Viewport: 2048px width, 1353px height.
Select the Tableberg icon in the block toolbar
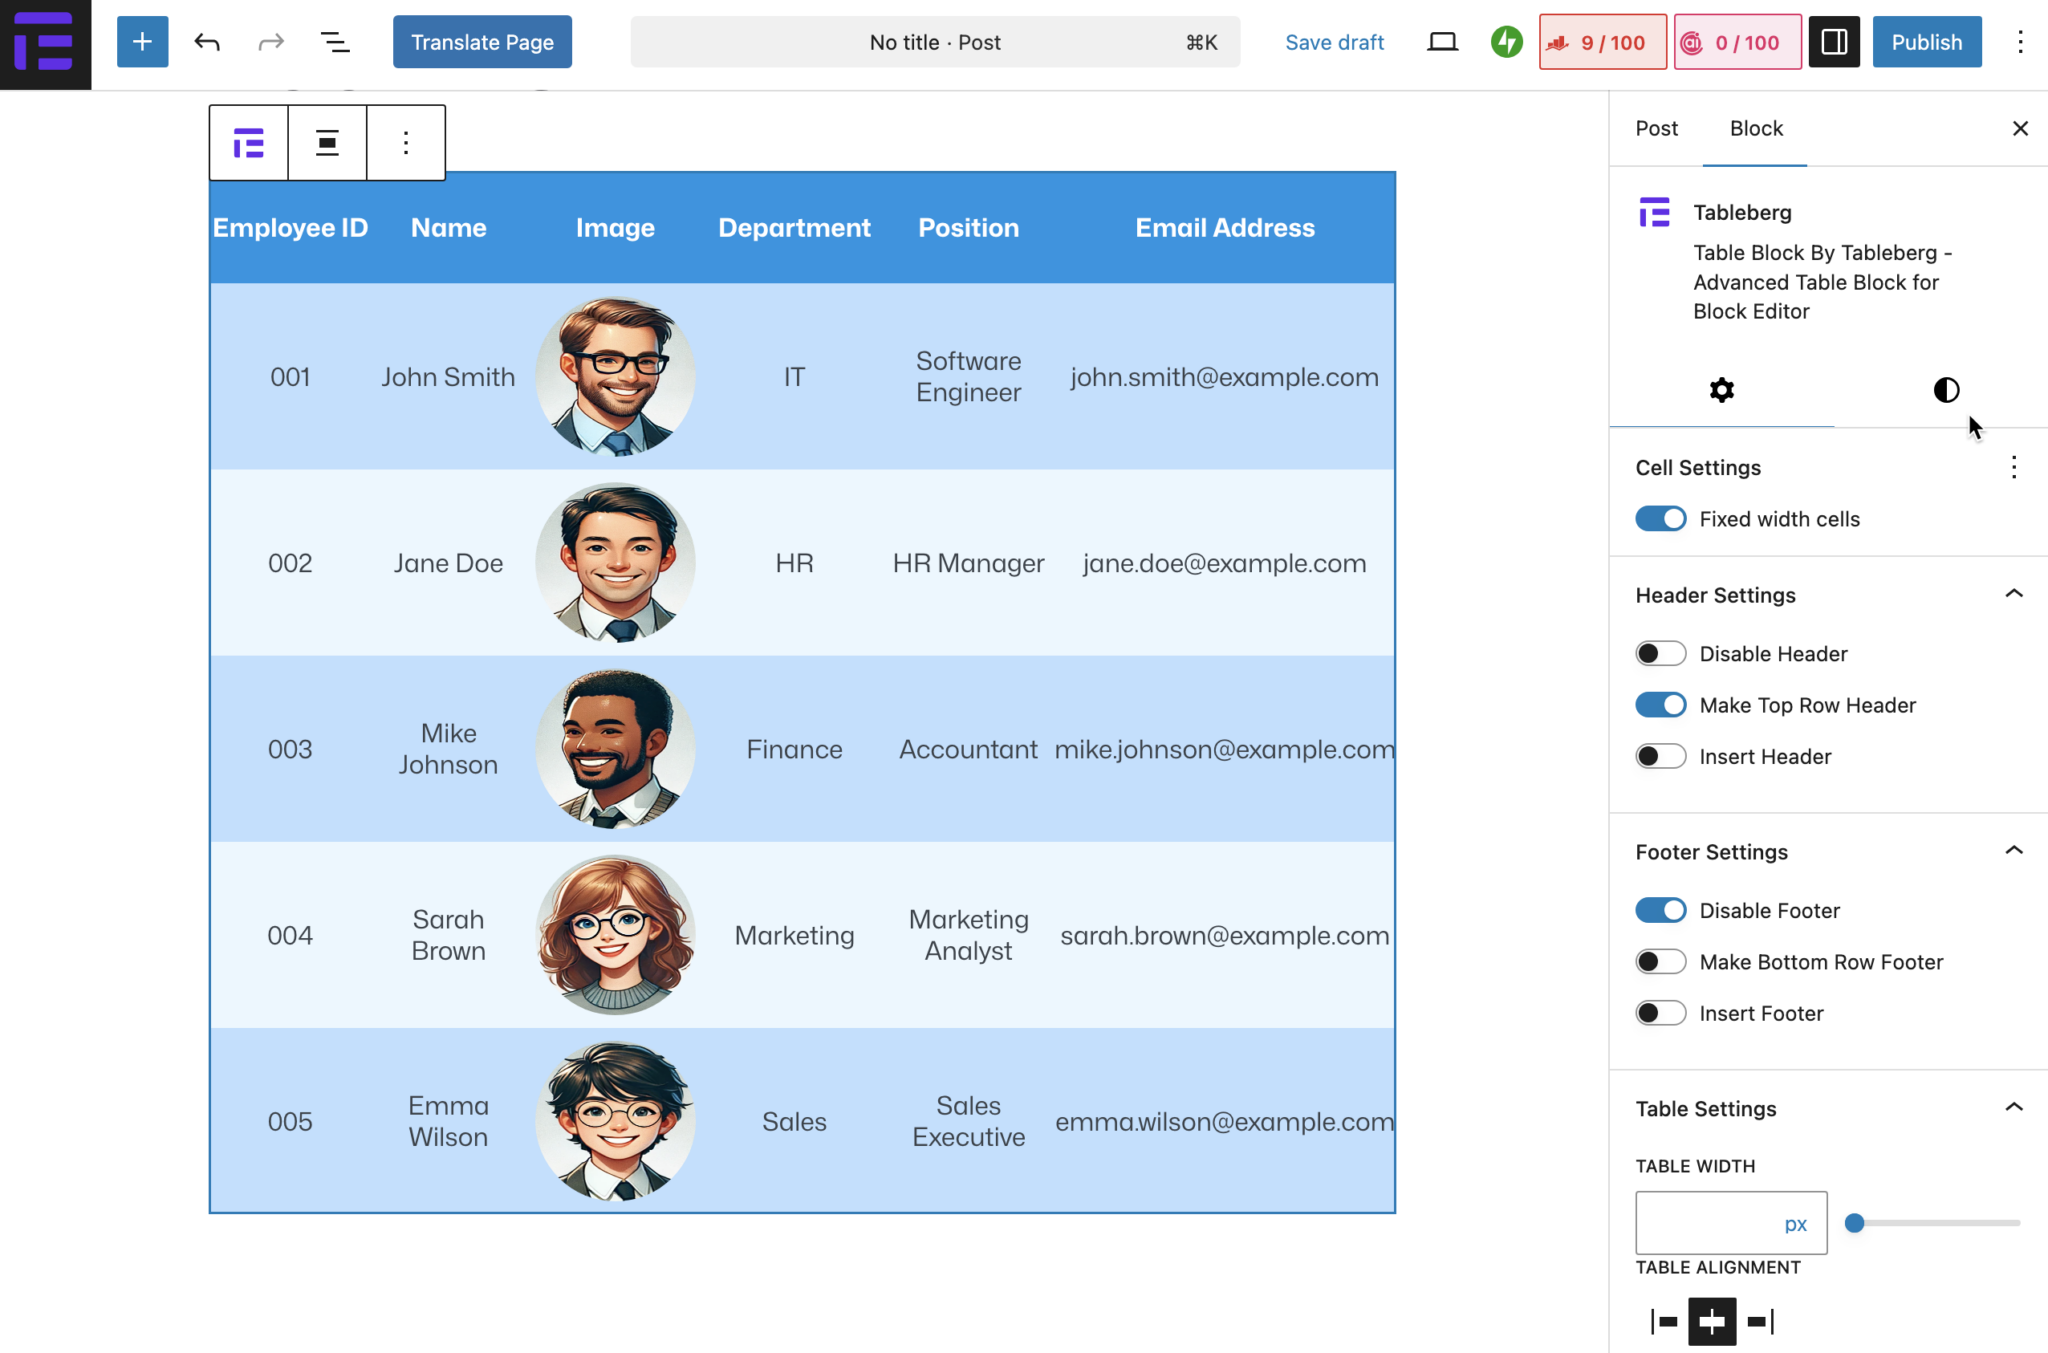pos(247,142)
